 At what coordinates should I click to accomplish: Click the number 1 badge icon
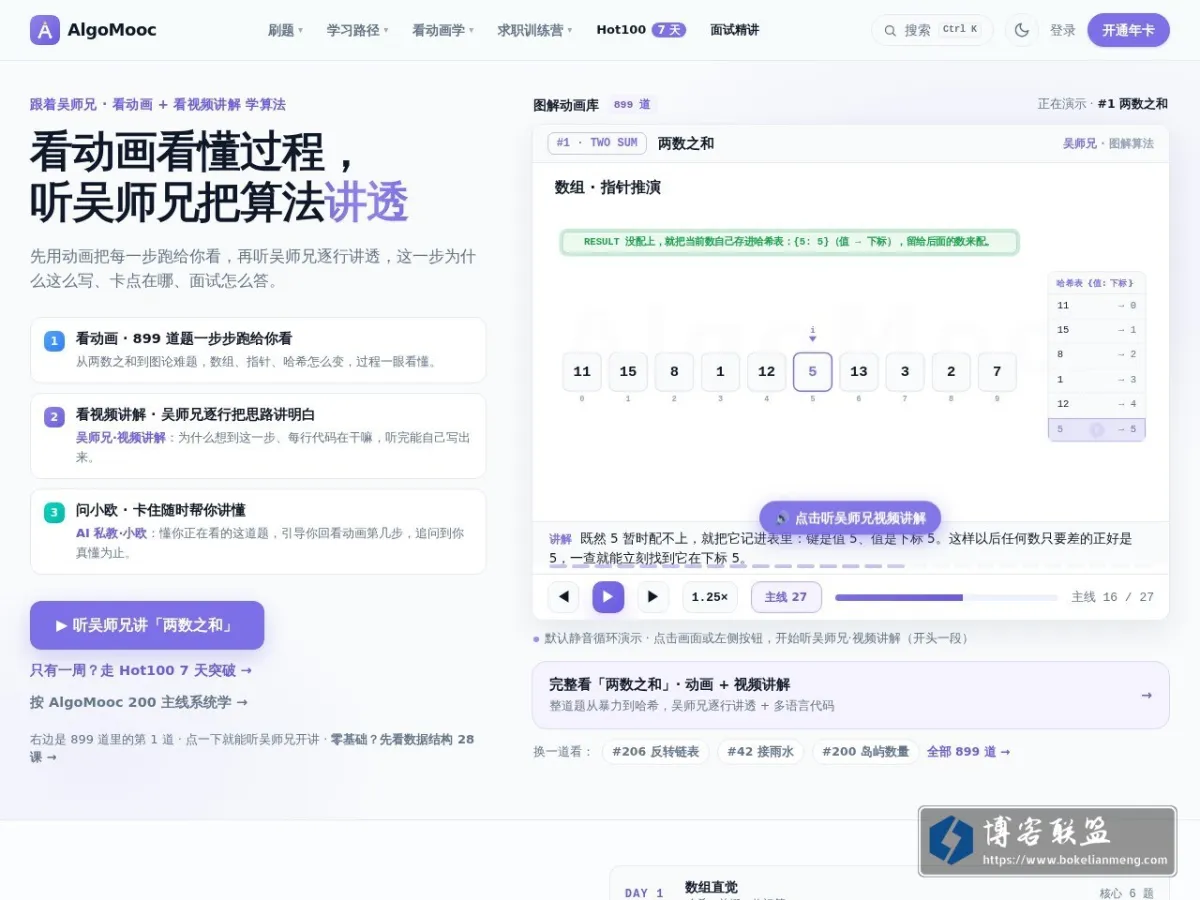coord(54,341)
